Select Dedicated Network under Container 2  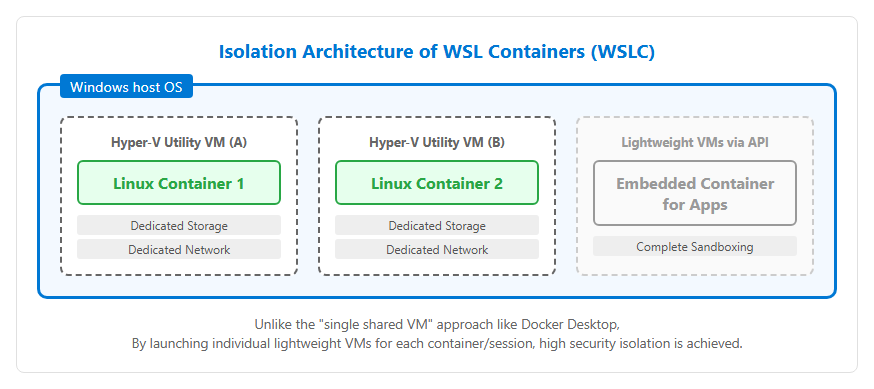[x=437, y=250]
